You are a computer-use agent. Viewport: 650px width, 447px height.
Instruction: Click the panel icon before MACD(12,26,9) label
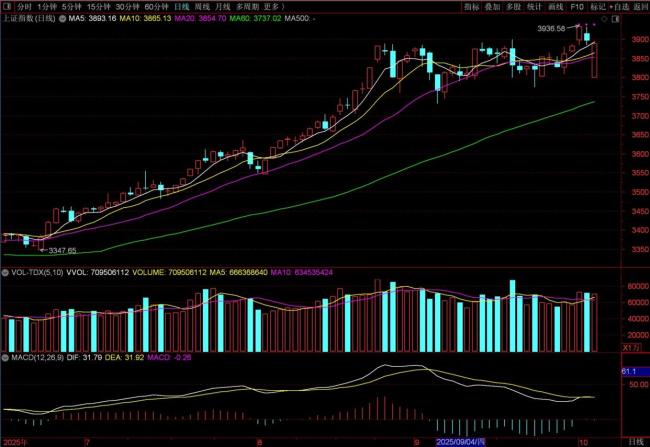point(4,357)
